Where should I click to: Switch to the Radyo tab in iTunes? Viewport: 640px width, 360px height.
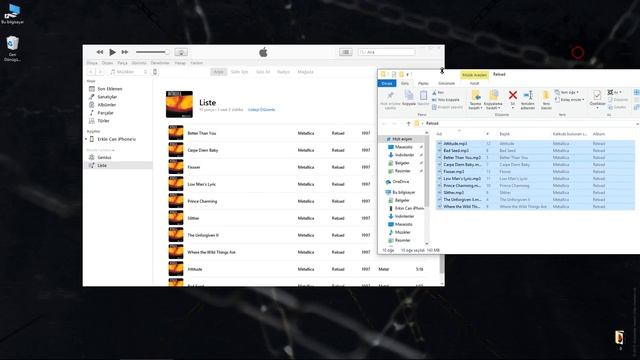(283, 72)
